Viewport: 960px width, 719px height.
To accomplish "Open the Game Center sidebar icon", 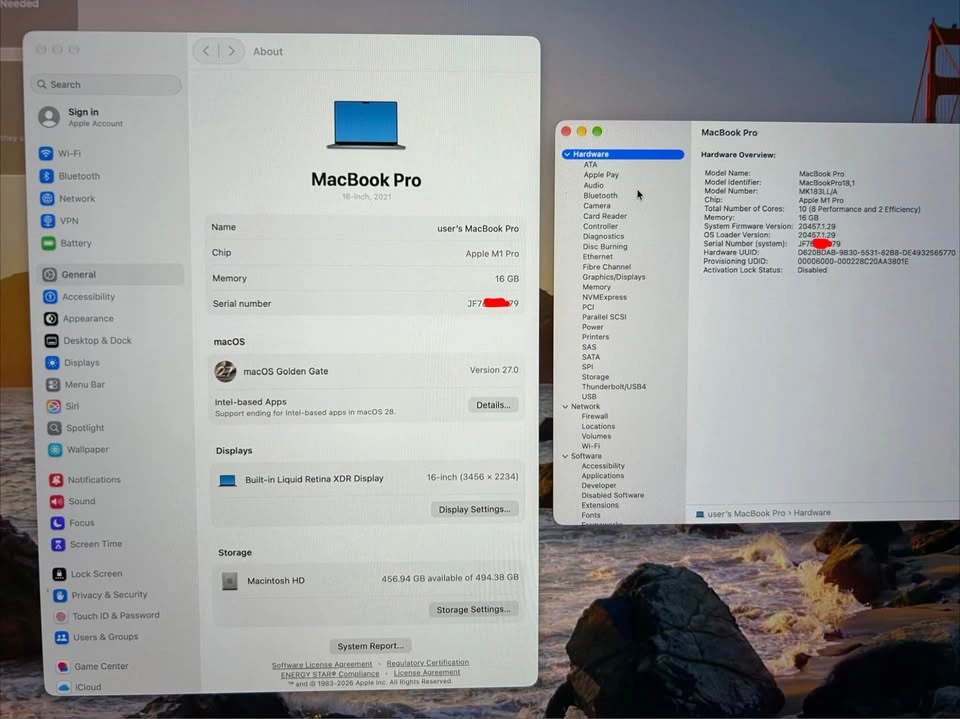I will 62,666.
